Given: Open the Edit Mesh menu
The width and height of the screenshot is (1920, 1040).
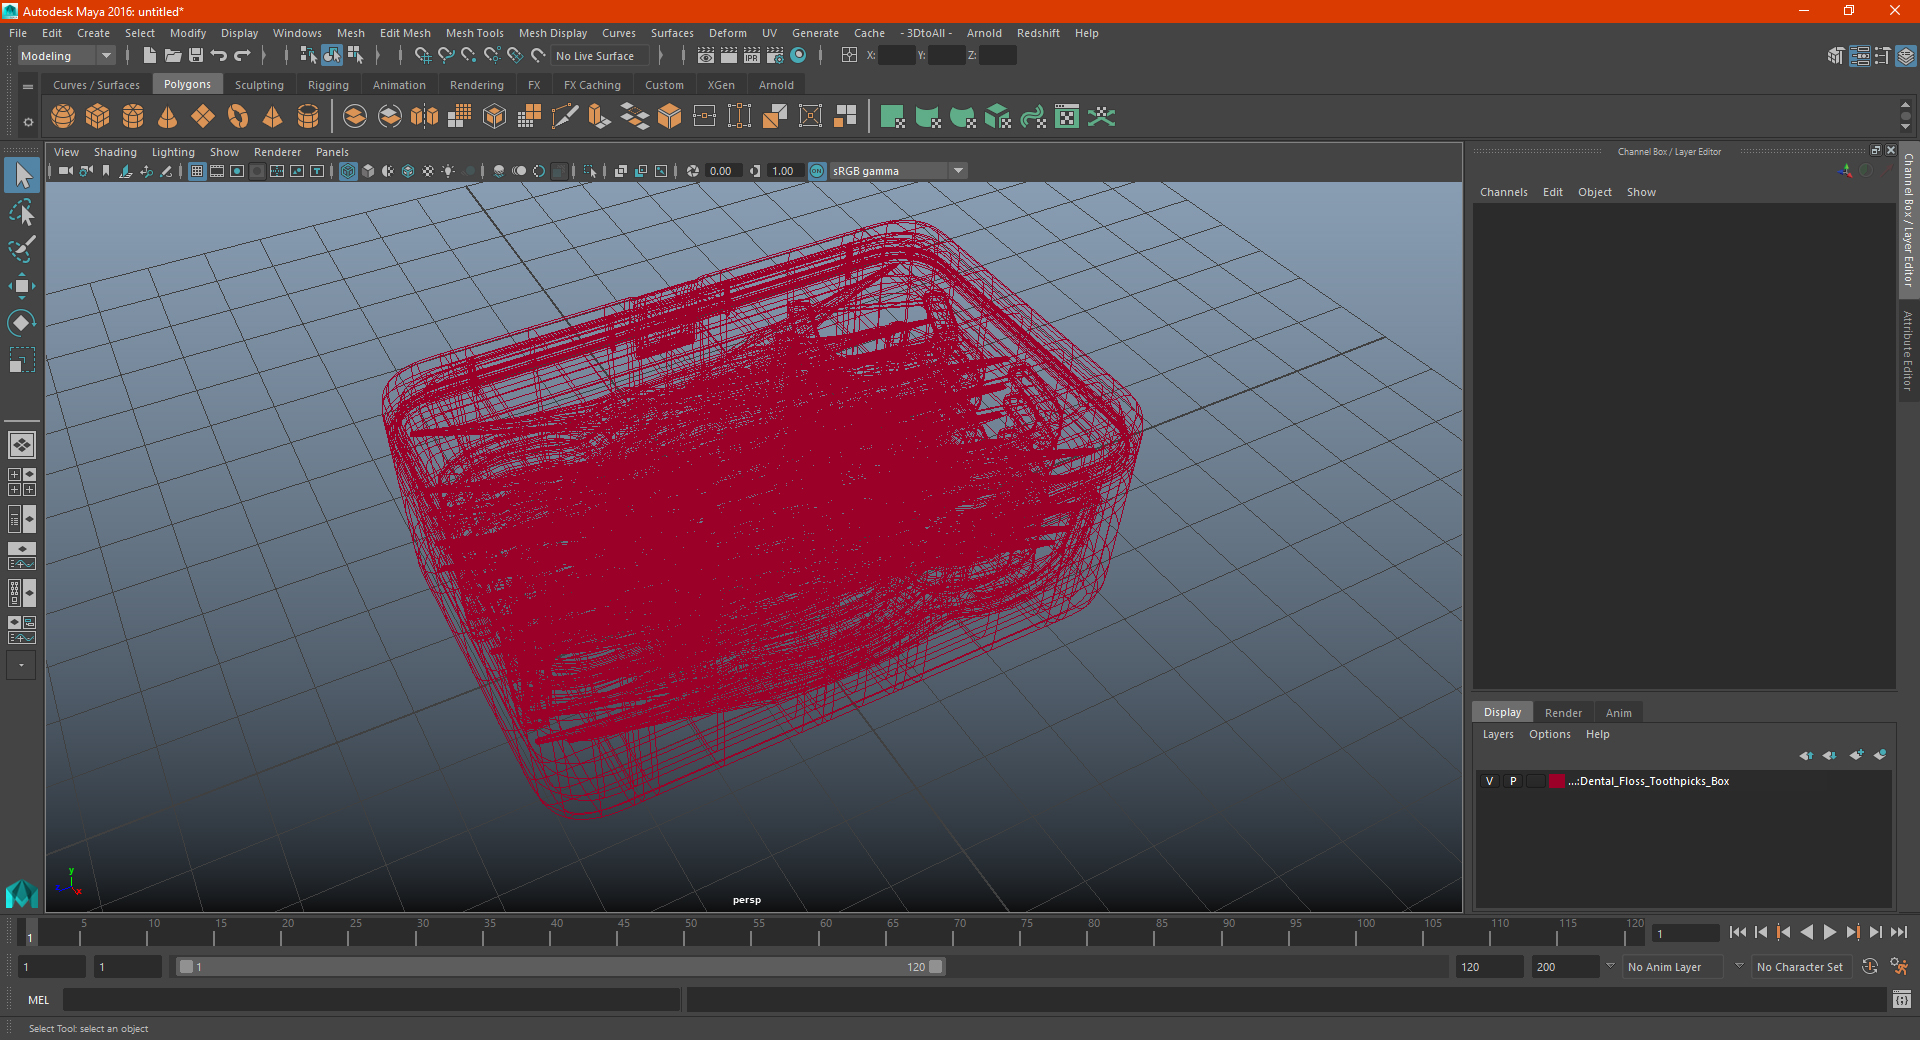Looking at the screenshot, I should pos(405,33).
